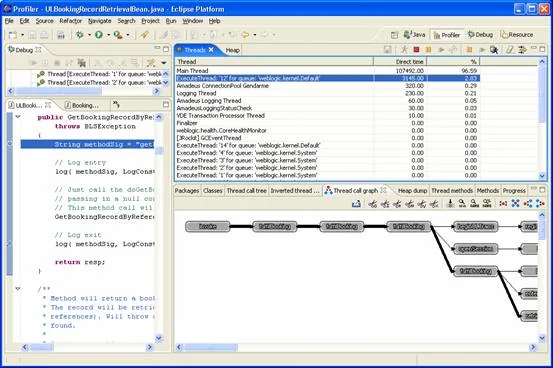This screenshot has height=368, width=553.
Task: Click the Open Perspective icon
Action: pyautogui.click(x=395, y=35)
